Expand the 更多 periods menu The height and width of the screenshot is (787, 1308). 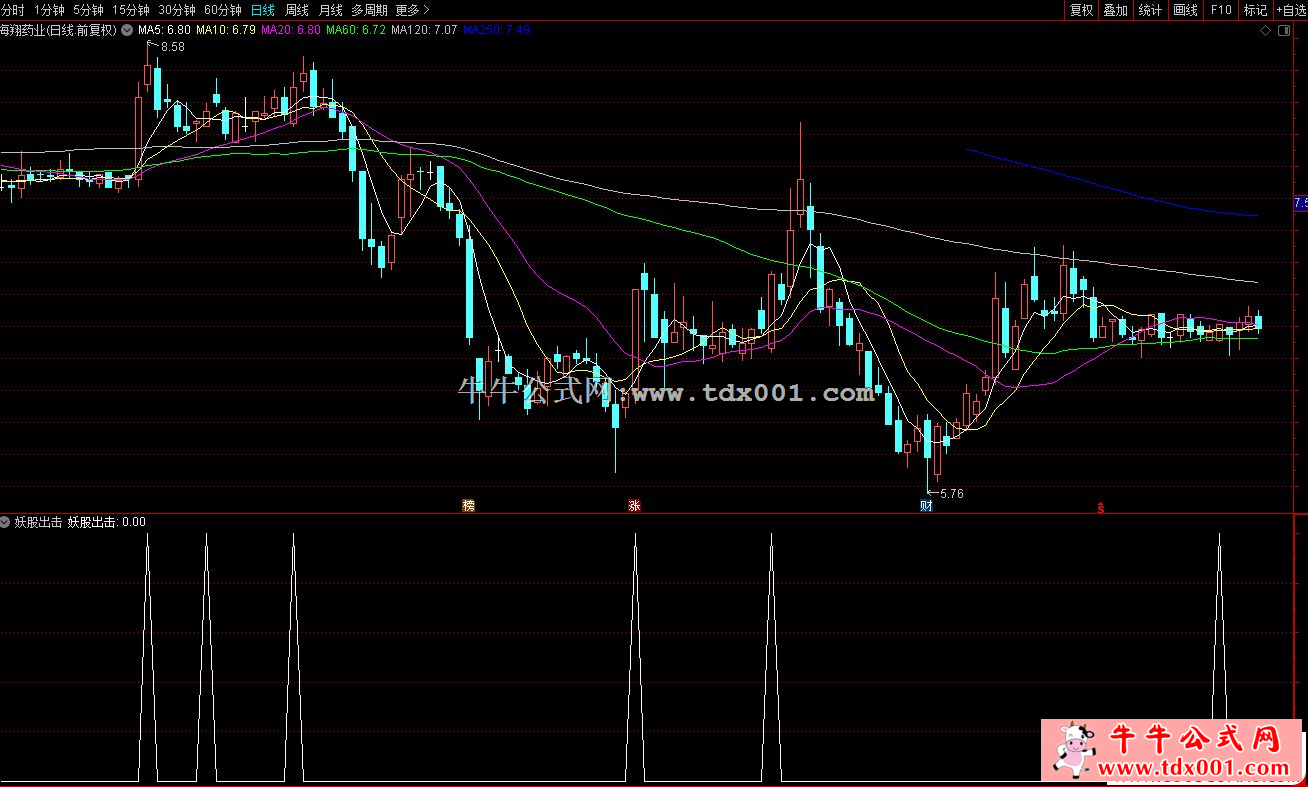pyautogui.click(x=413, y=10)
